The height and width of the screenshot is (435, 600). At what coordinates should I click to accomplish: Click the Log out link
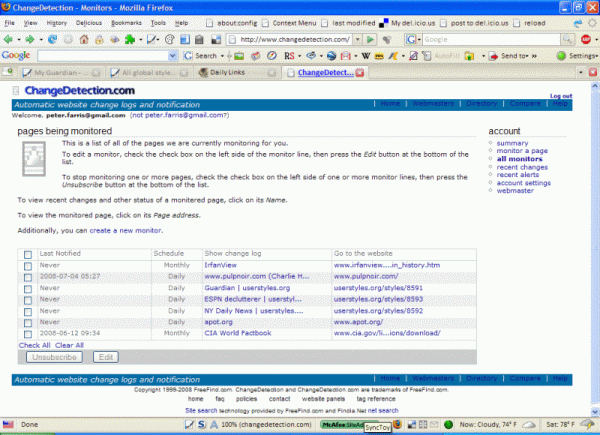(561, 96)
